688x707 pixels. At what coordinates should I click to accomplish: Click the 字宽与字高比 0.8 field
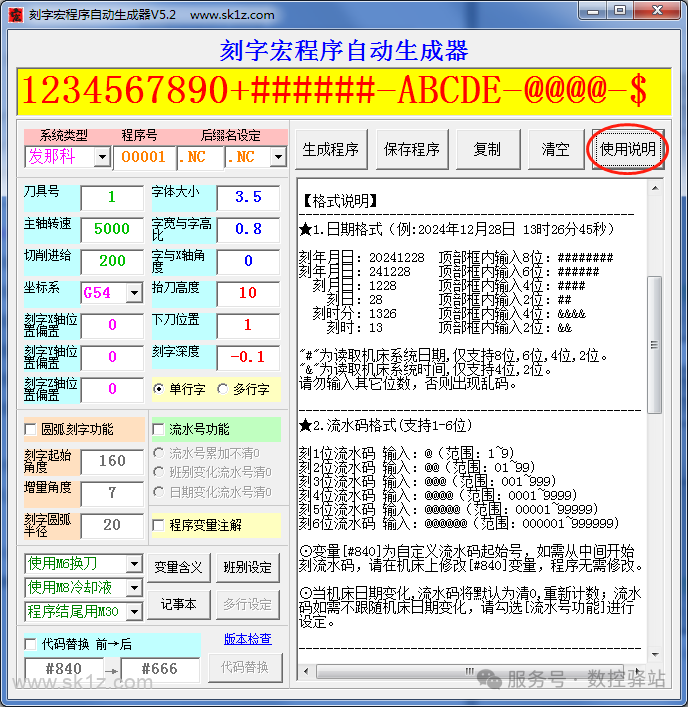(248, 229)
